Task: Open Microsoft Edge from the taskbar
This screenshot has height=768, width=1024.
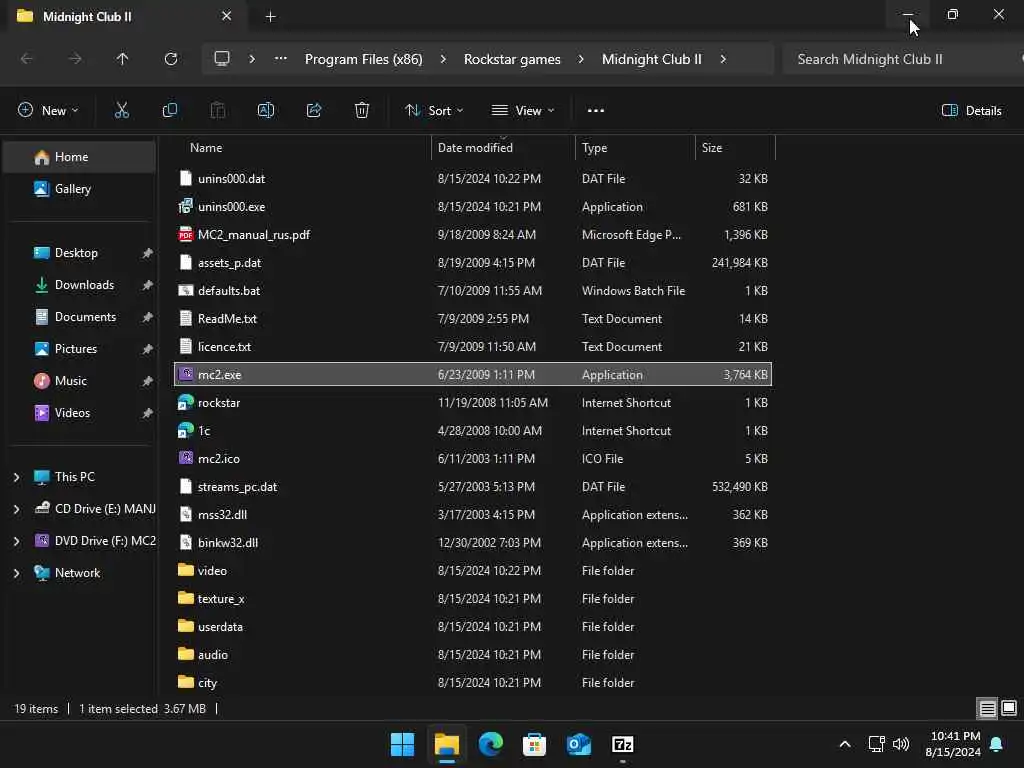Action: [490, 744]
